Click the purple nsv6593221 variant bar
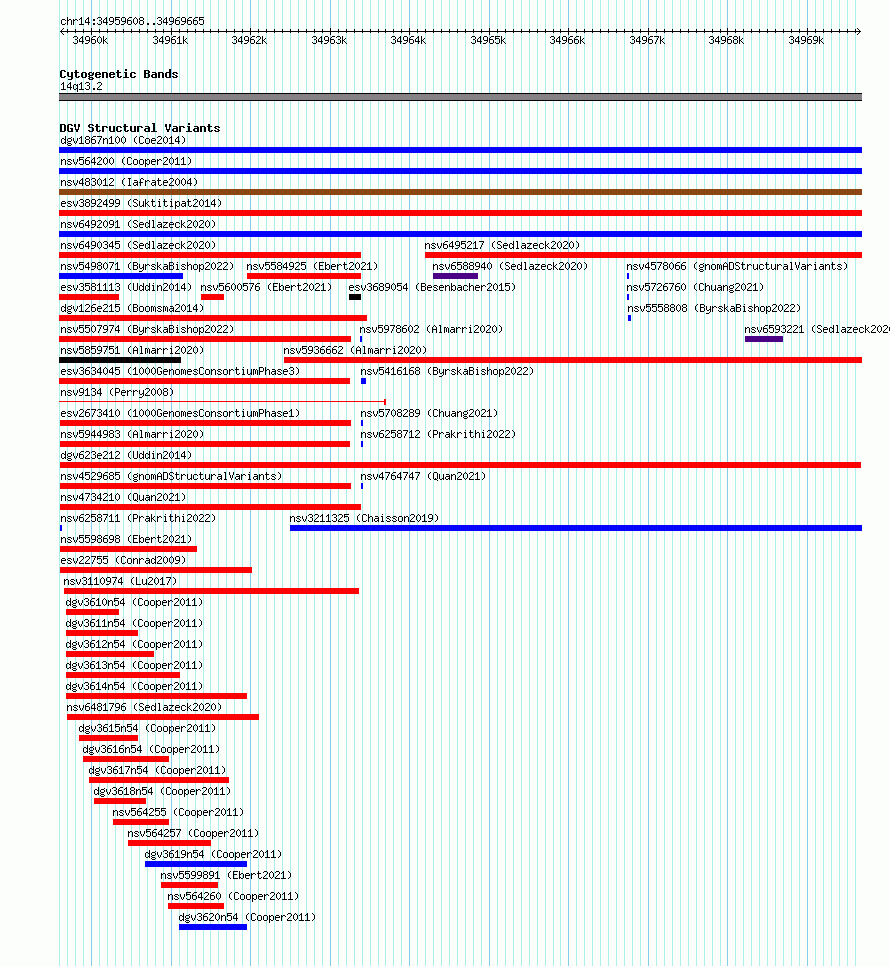Screen dimensions: 890x966 click(764, 339)
